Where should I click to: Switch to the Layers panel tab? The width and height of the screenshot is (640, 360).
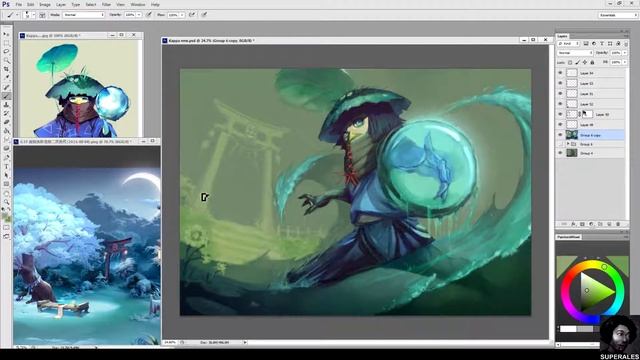tap(562, 36)
